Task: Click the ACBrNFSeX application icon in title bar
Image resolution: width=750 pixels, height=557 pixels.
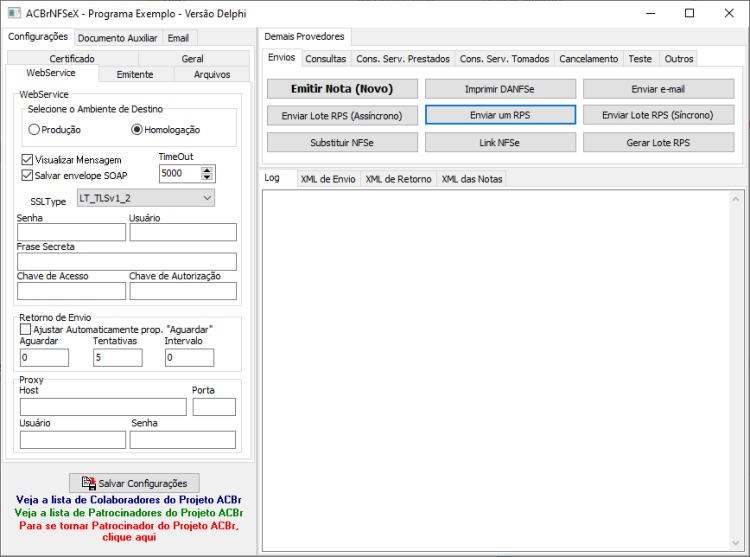Action: click(x=14, y=13)
